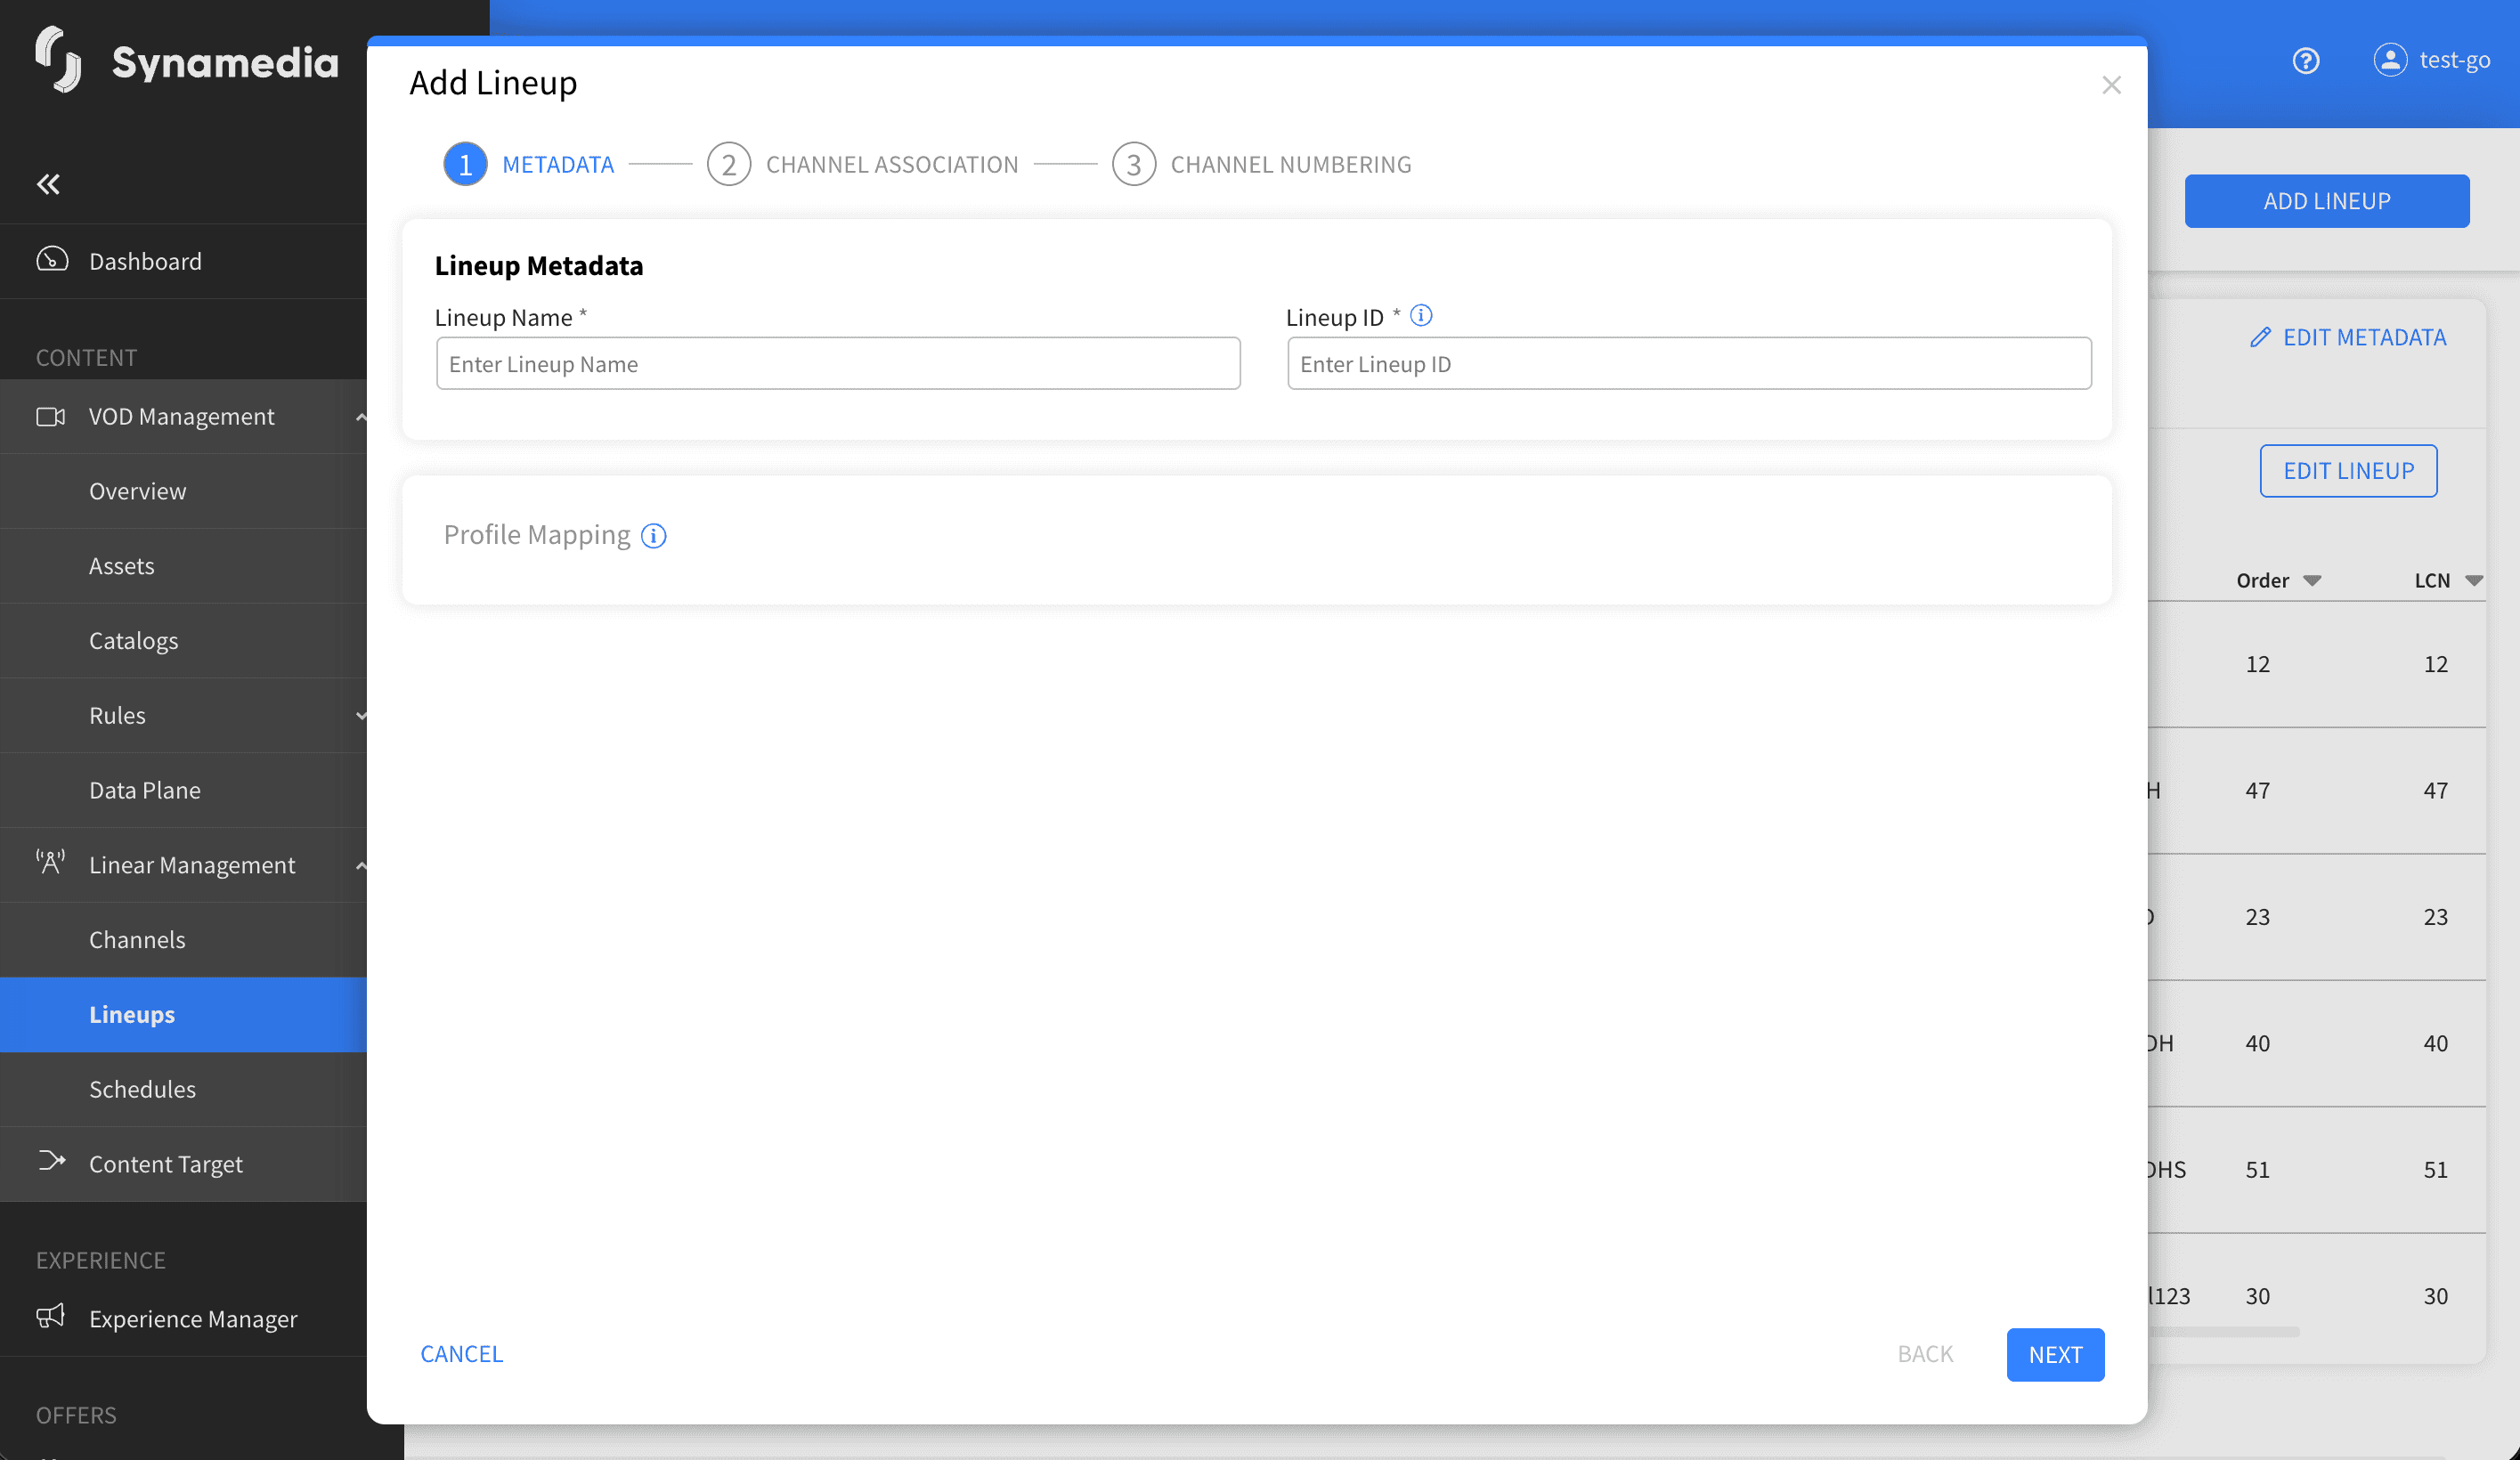
Task: Click the horizontal scrollbar below table
Action: 2224,1332
